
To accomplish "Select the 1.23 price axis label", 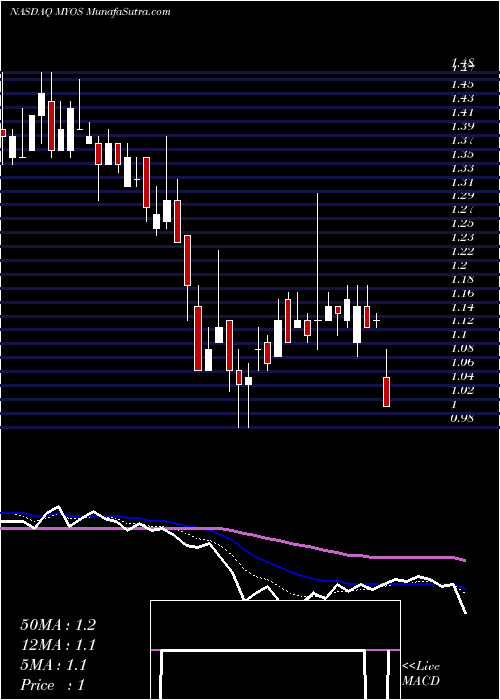I will point(462,237).
